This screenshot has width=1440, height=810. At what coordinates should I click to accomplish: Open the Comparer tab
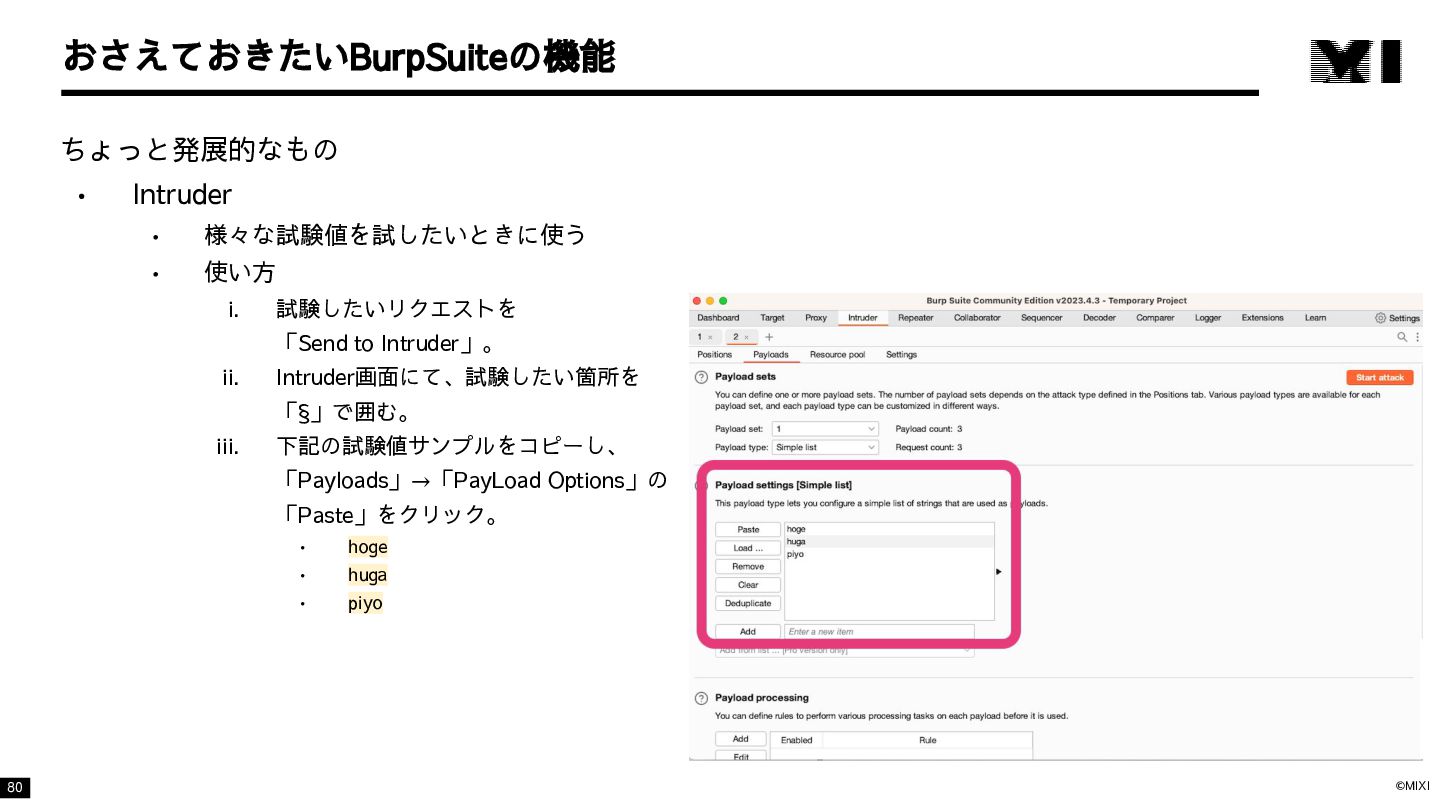click(x=1155, y=318)
